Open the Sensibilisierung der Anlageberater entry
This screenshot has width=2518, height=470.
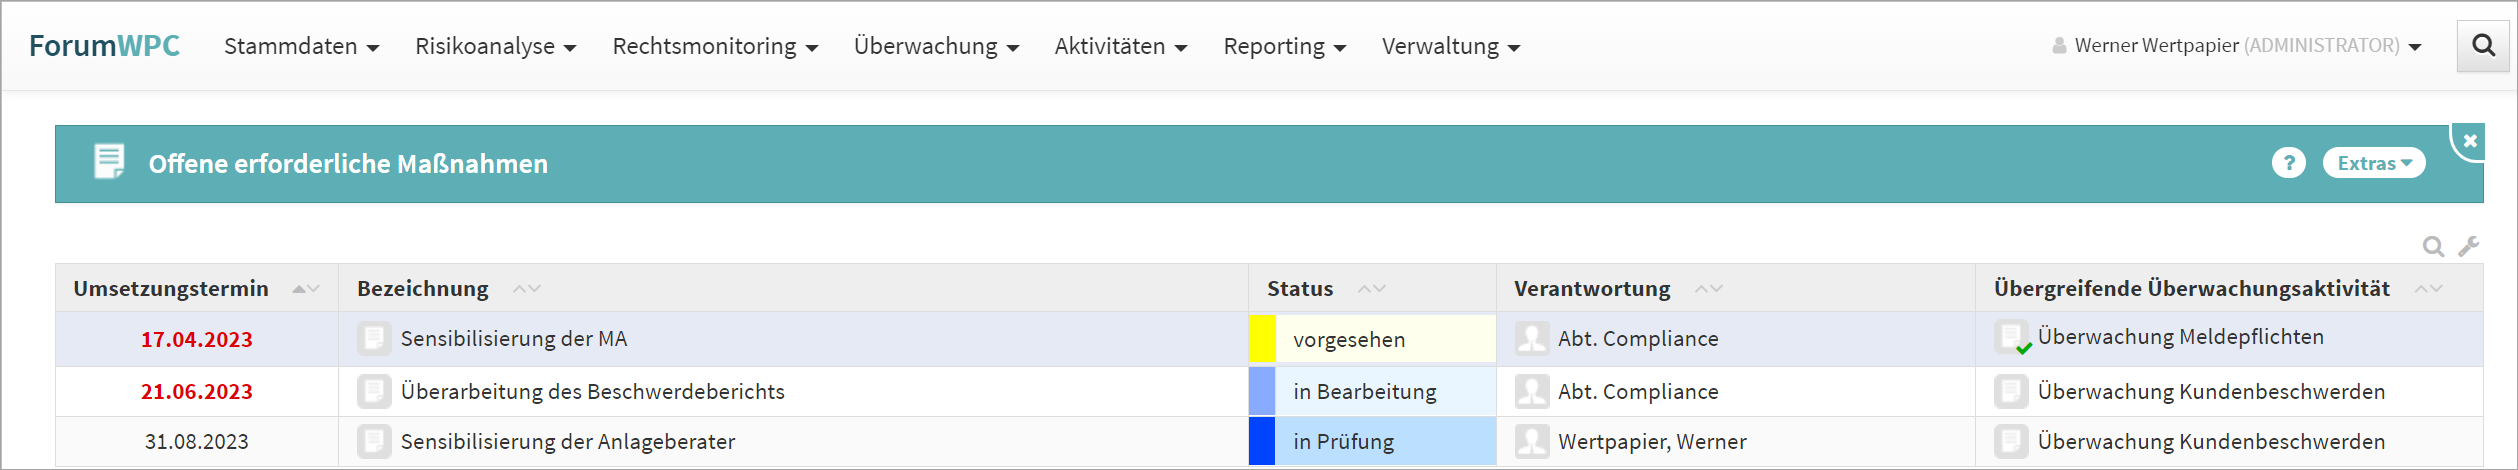pos(567,442)
